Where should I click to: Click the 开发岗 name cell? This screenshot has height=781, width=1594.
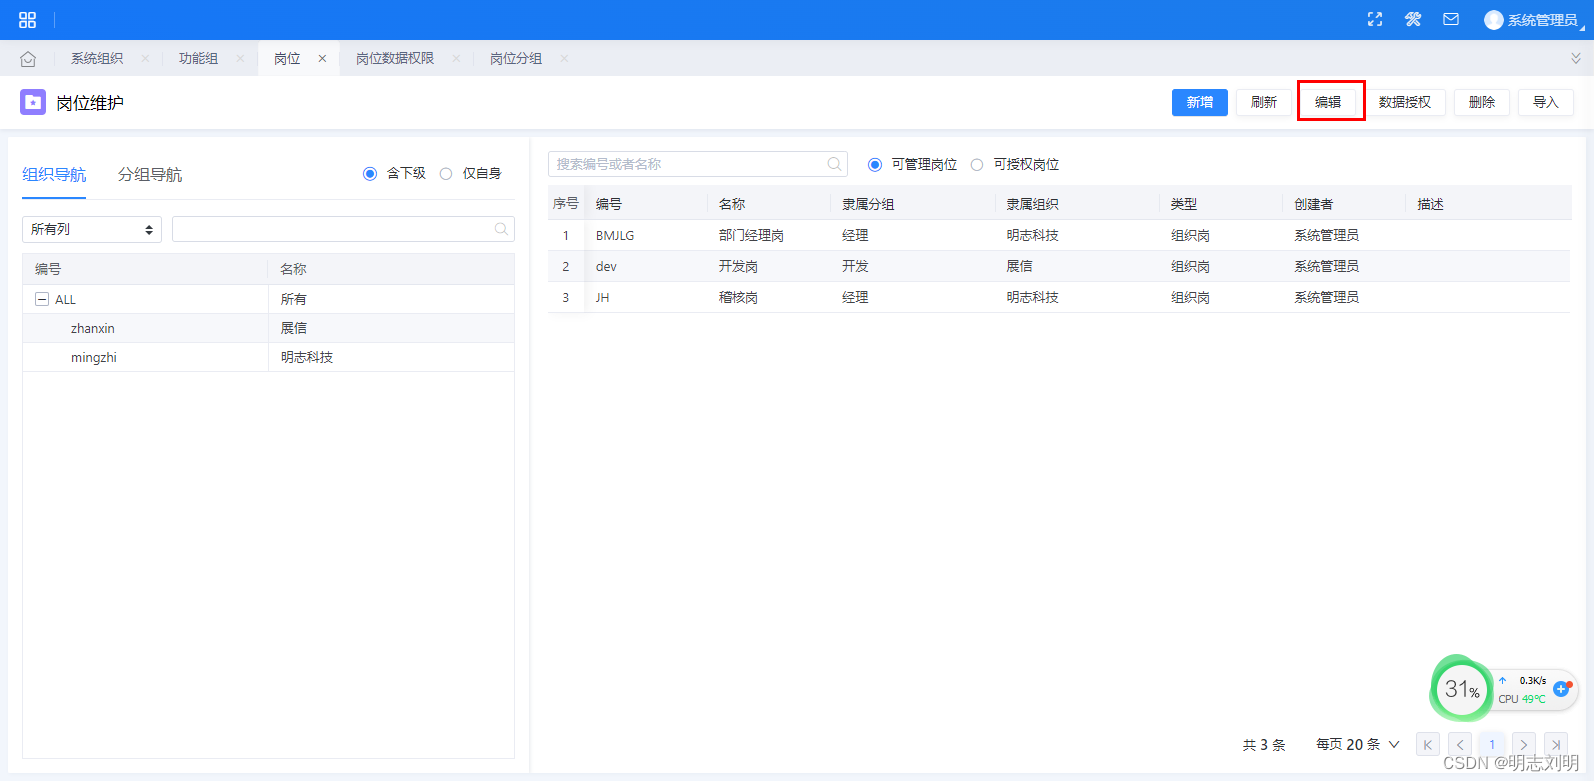pos(738,266)
